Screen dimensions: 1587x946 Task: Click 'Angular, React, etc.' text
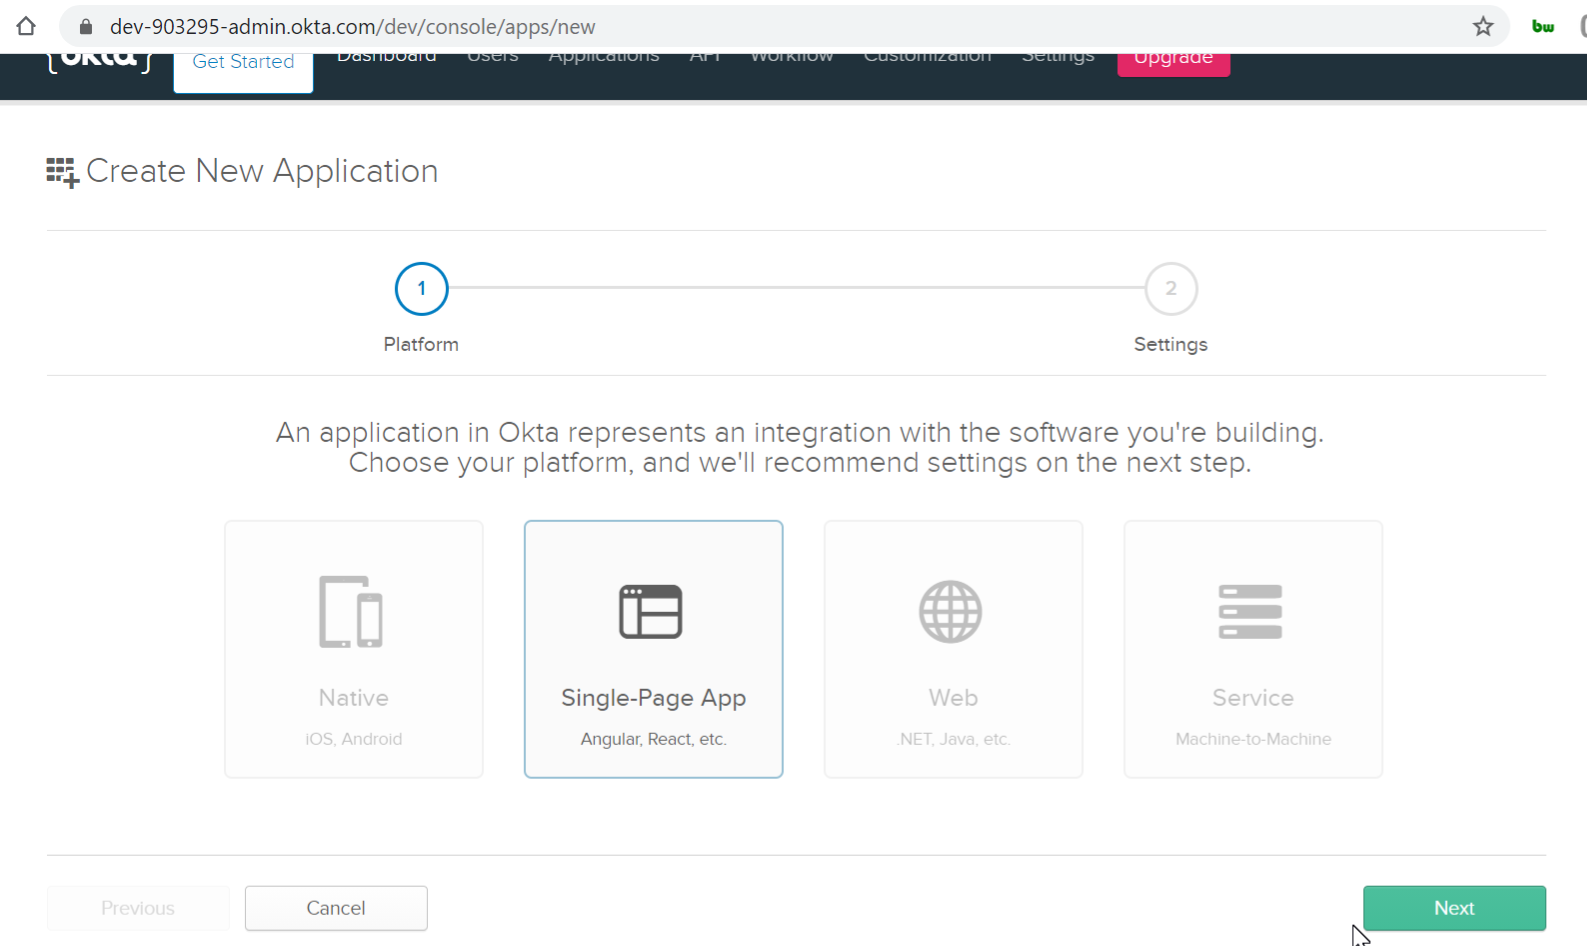[x=654, y=739]
